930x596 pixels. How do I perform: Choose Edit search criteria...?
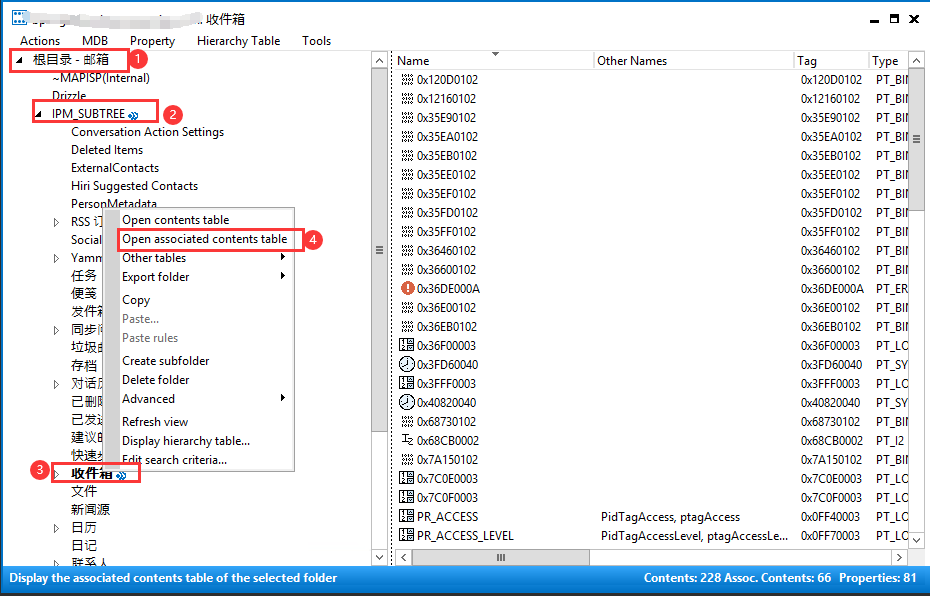[205, 460]
